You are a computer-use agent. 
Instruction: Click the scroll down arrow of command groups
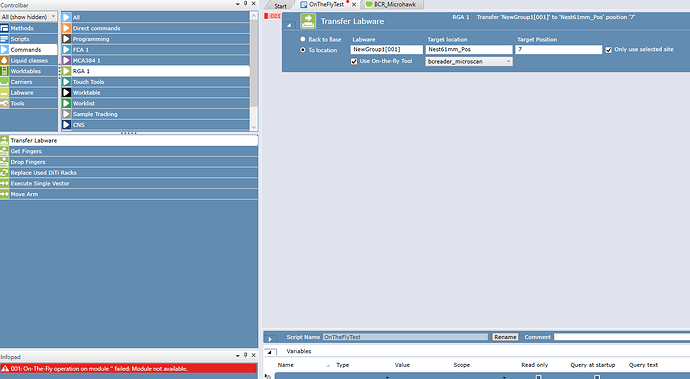253,127
